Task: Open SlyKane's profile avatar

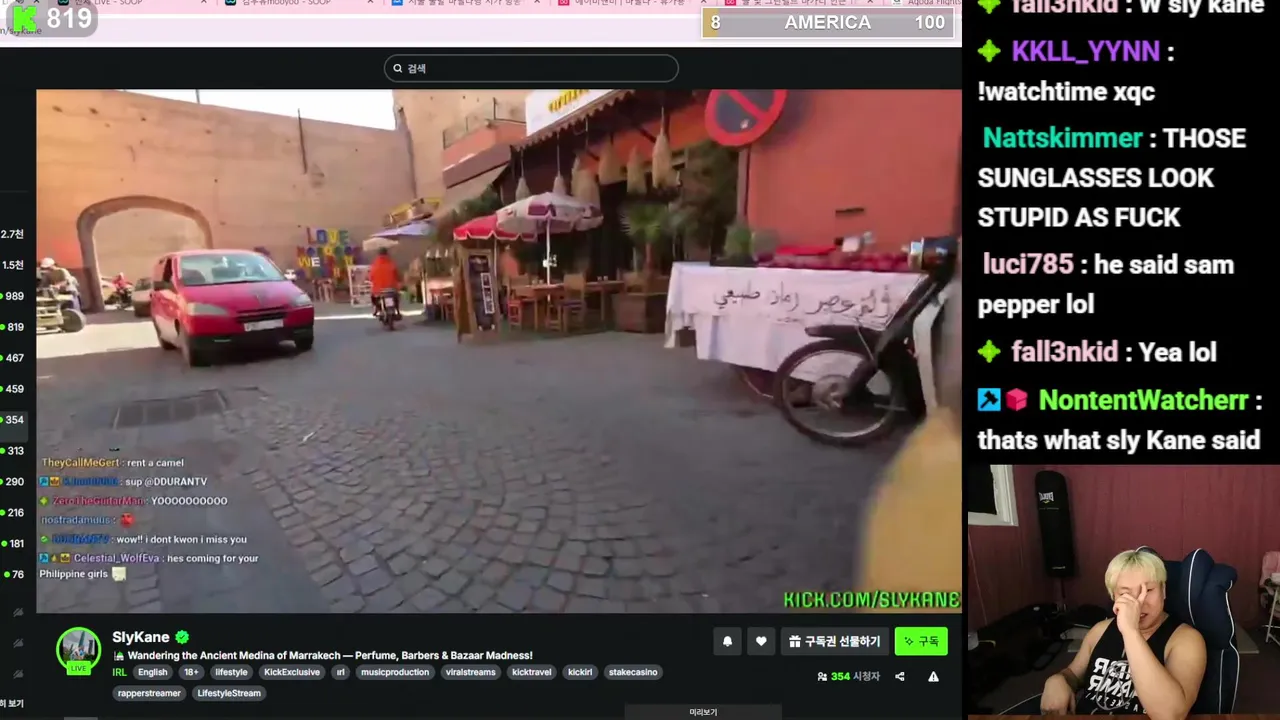Action: click(x=78, y=650)
